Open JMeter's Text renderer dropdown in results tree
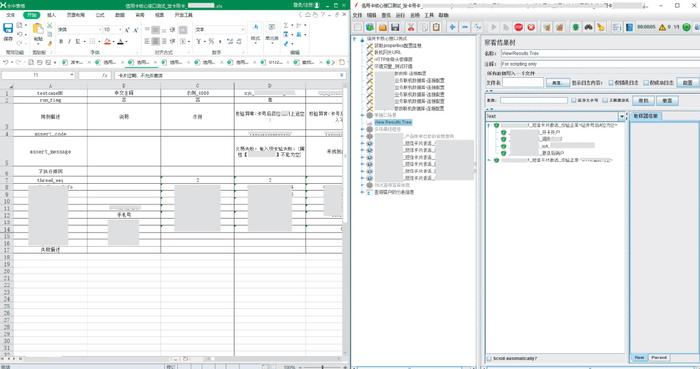700x369 pixels. tap(622, 116)
